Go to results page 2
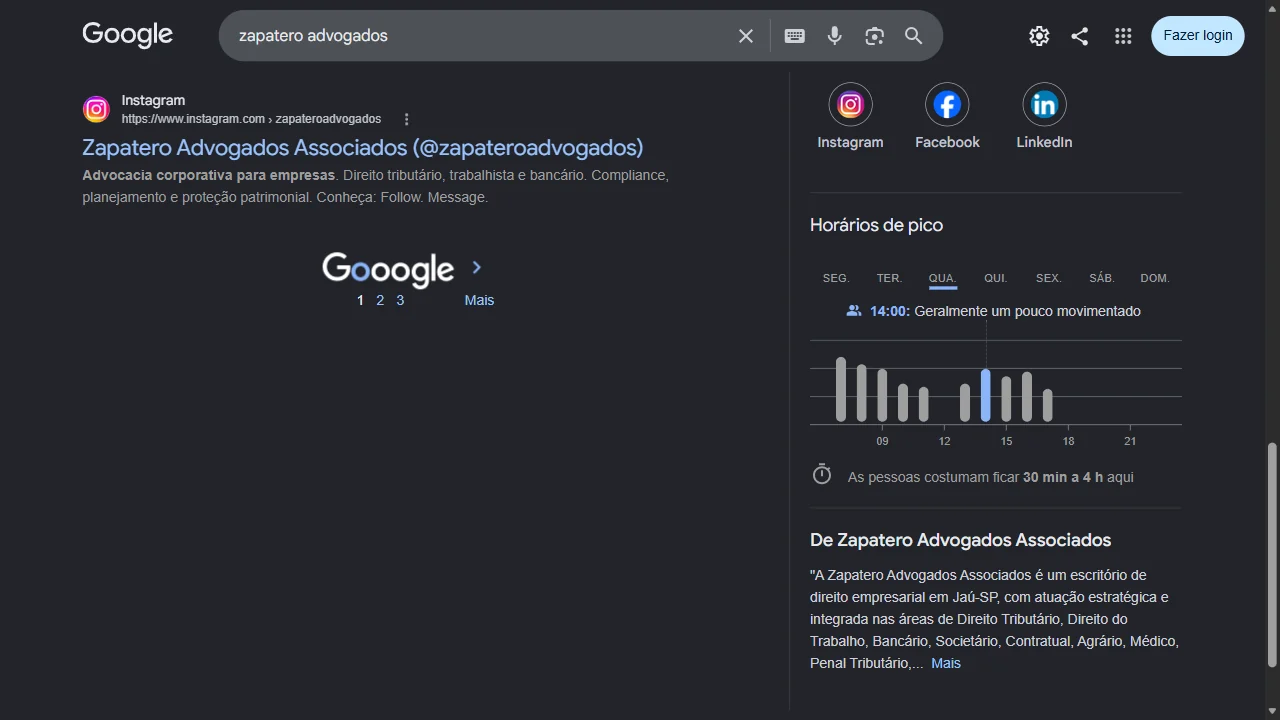1280x720 pixels. pyautogui.click(x=380, y=300)
